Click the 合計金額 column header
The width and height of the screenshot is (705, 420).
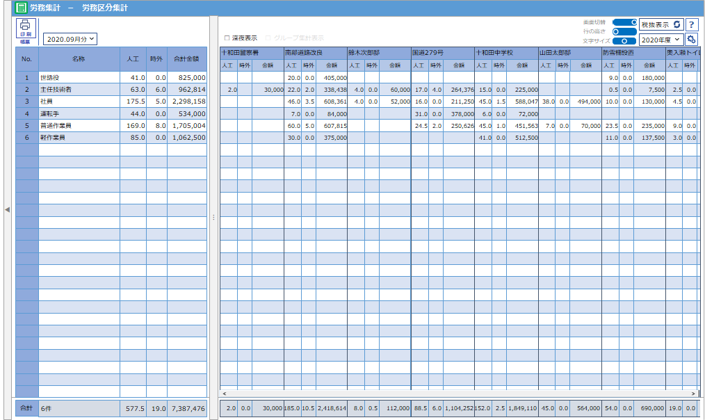pos(186,60)
